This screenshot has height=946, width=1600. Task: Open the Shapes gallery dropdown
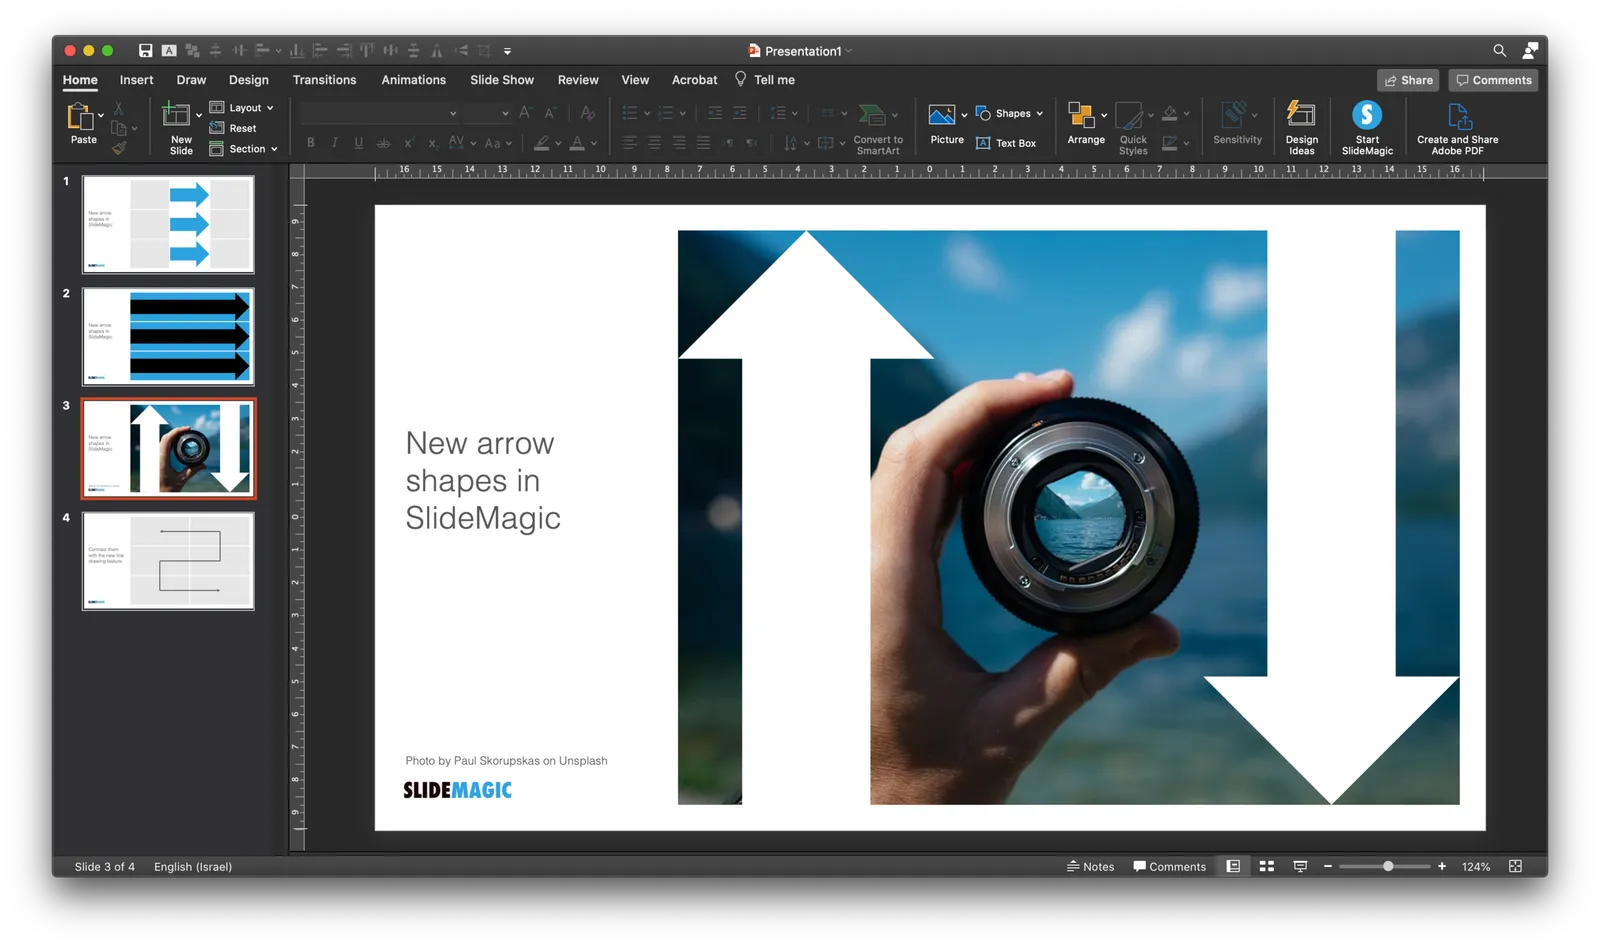tap(1009, 113)
